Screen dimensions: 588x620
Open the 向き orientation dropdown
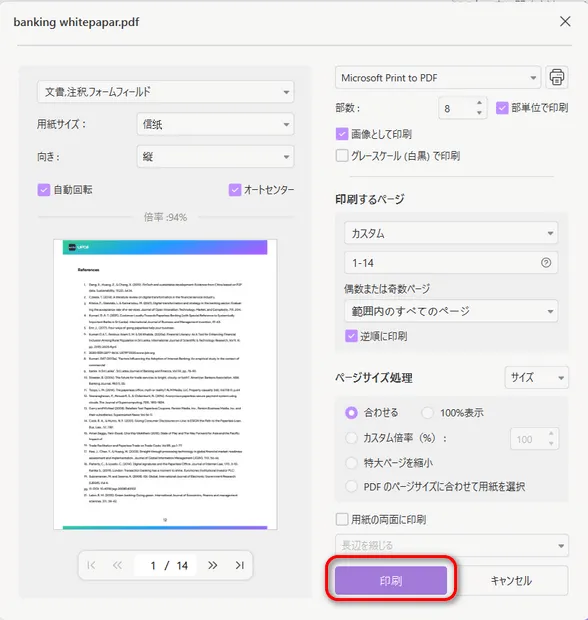[215, 157]
